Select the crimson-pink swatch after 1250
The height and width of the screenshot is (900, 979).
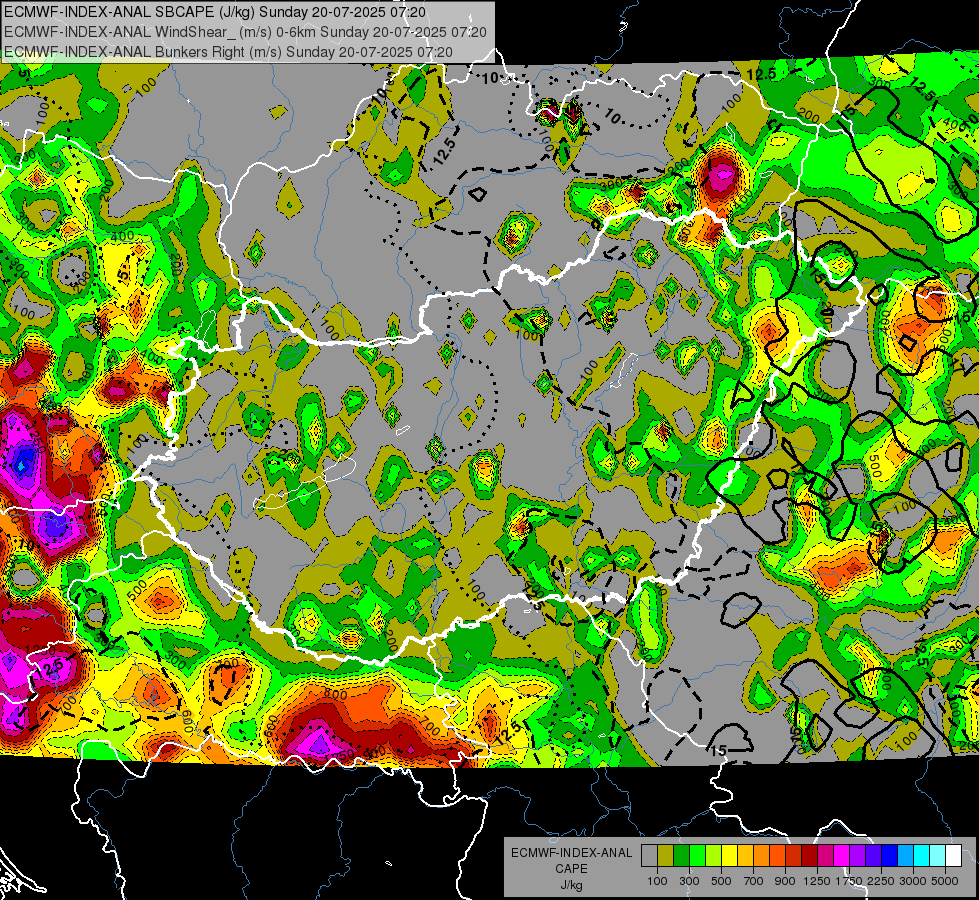click(x=825, y=856)
